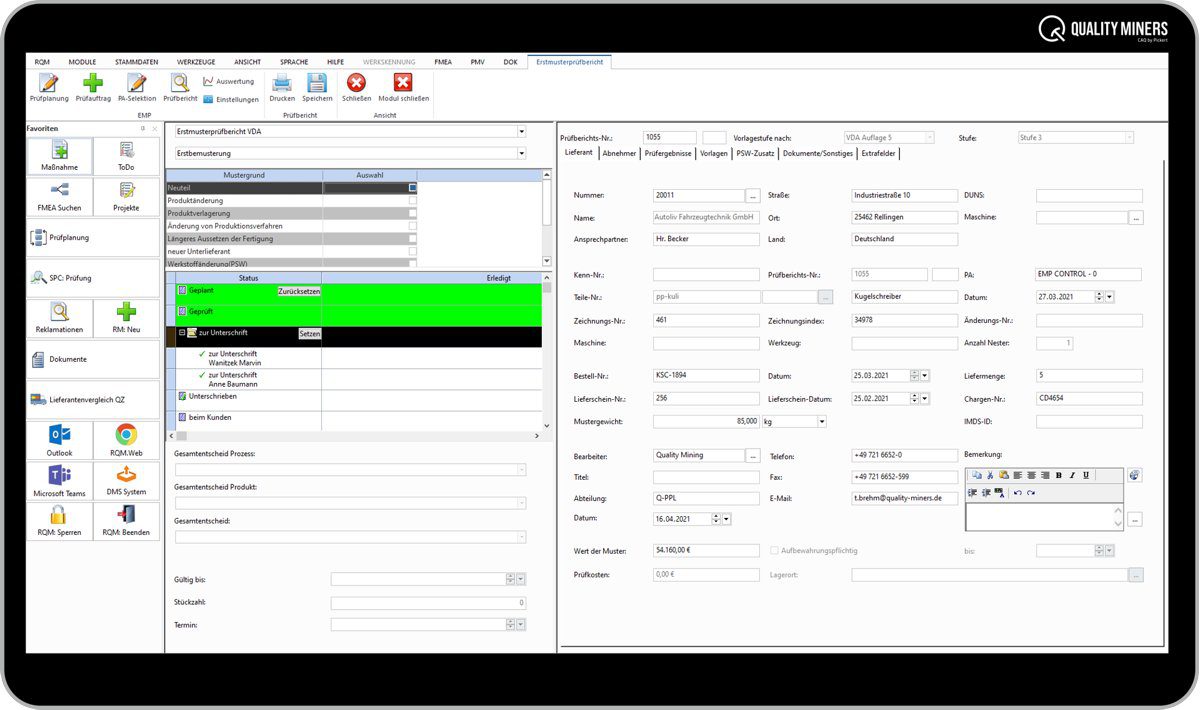Toggle the Neuteil Auswahl checkbox
This screenshot has width=1200, height=710.
point(412,188)
